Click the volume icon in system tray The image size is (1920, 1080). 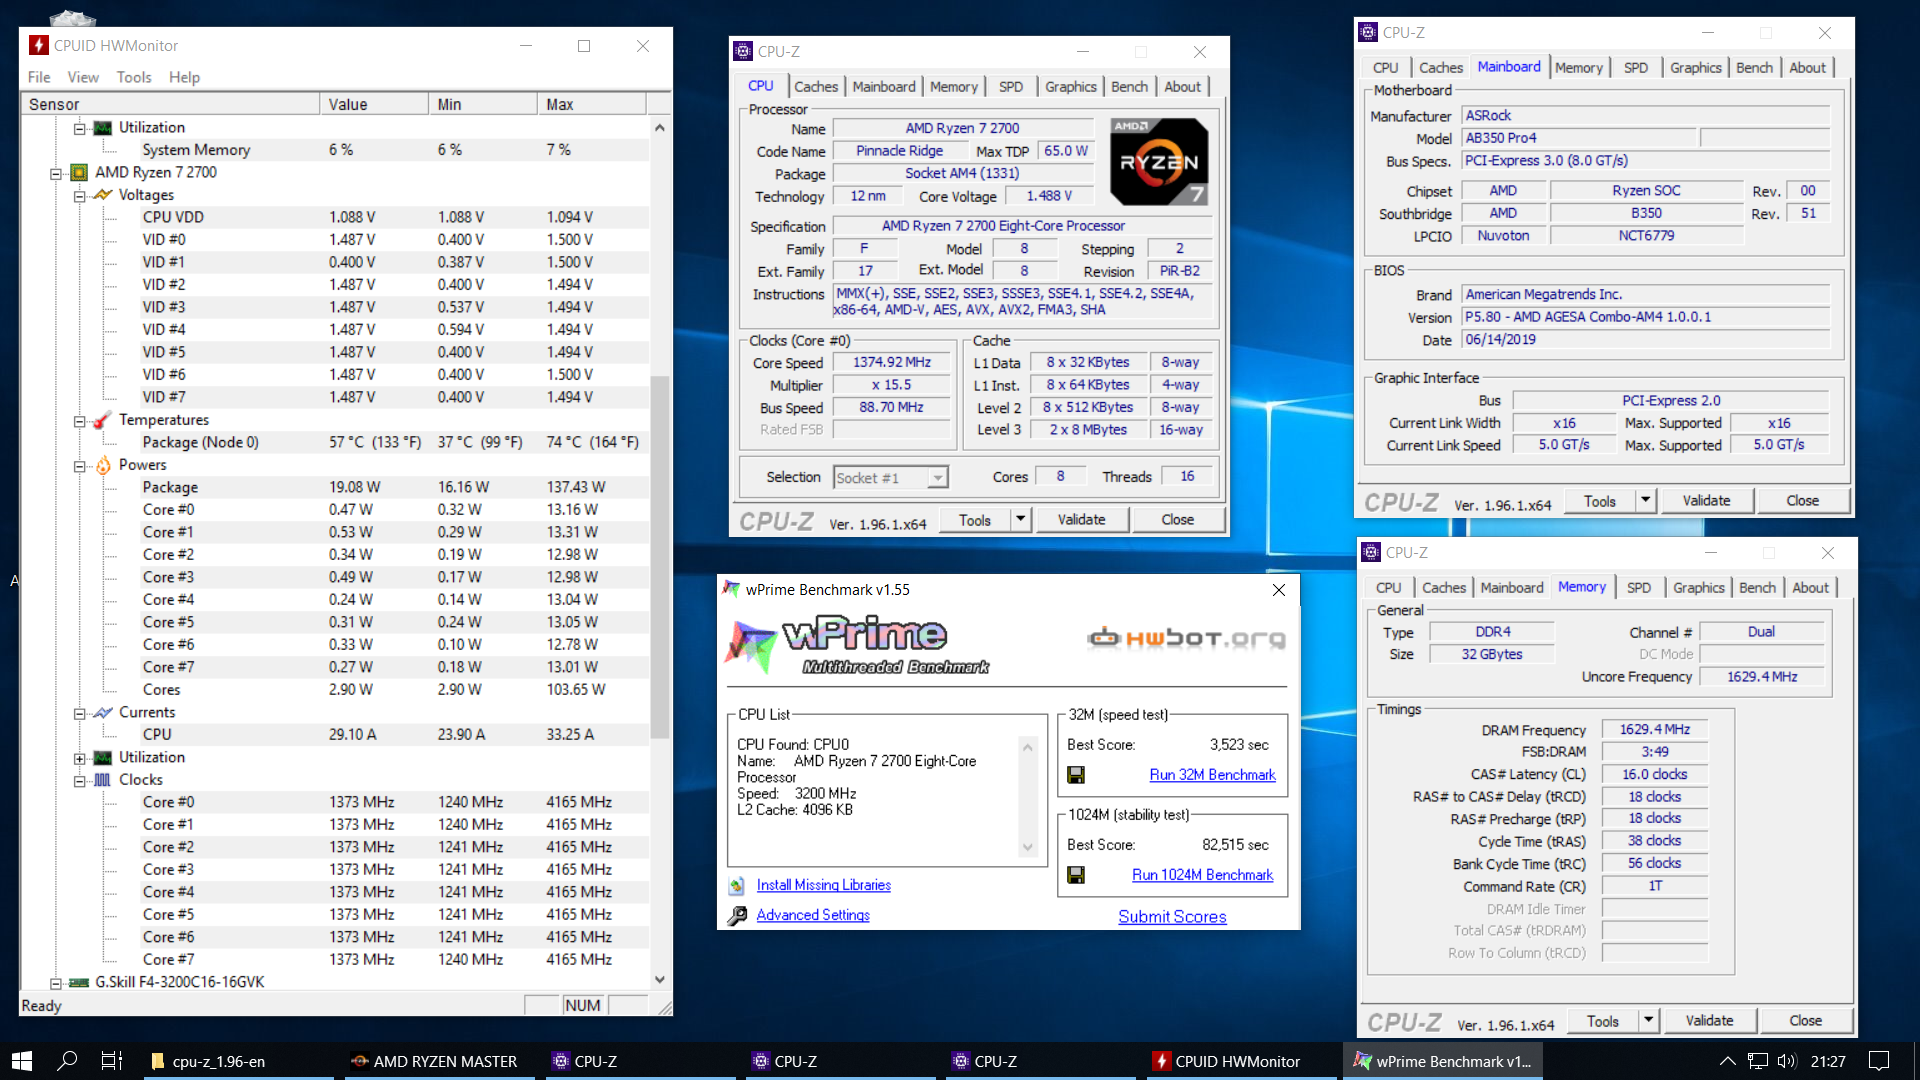click(1787, 1061)
